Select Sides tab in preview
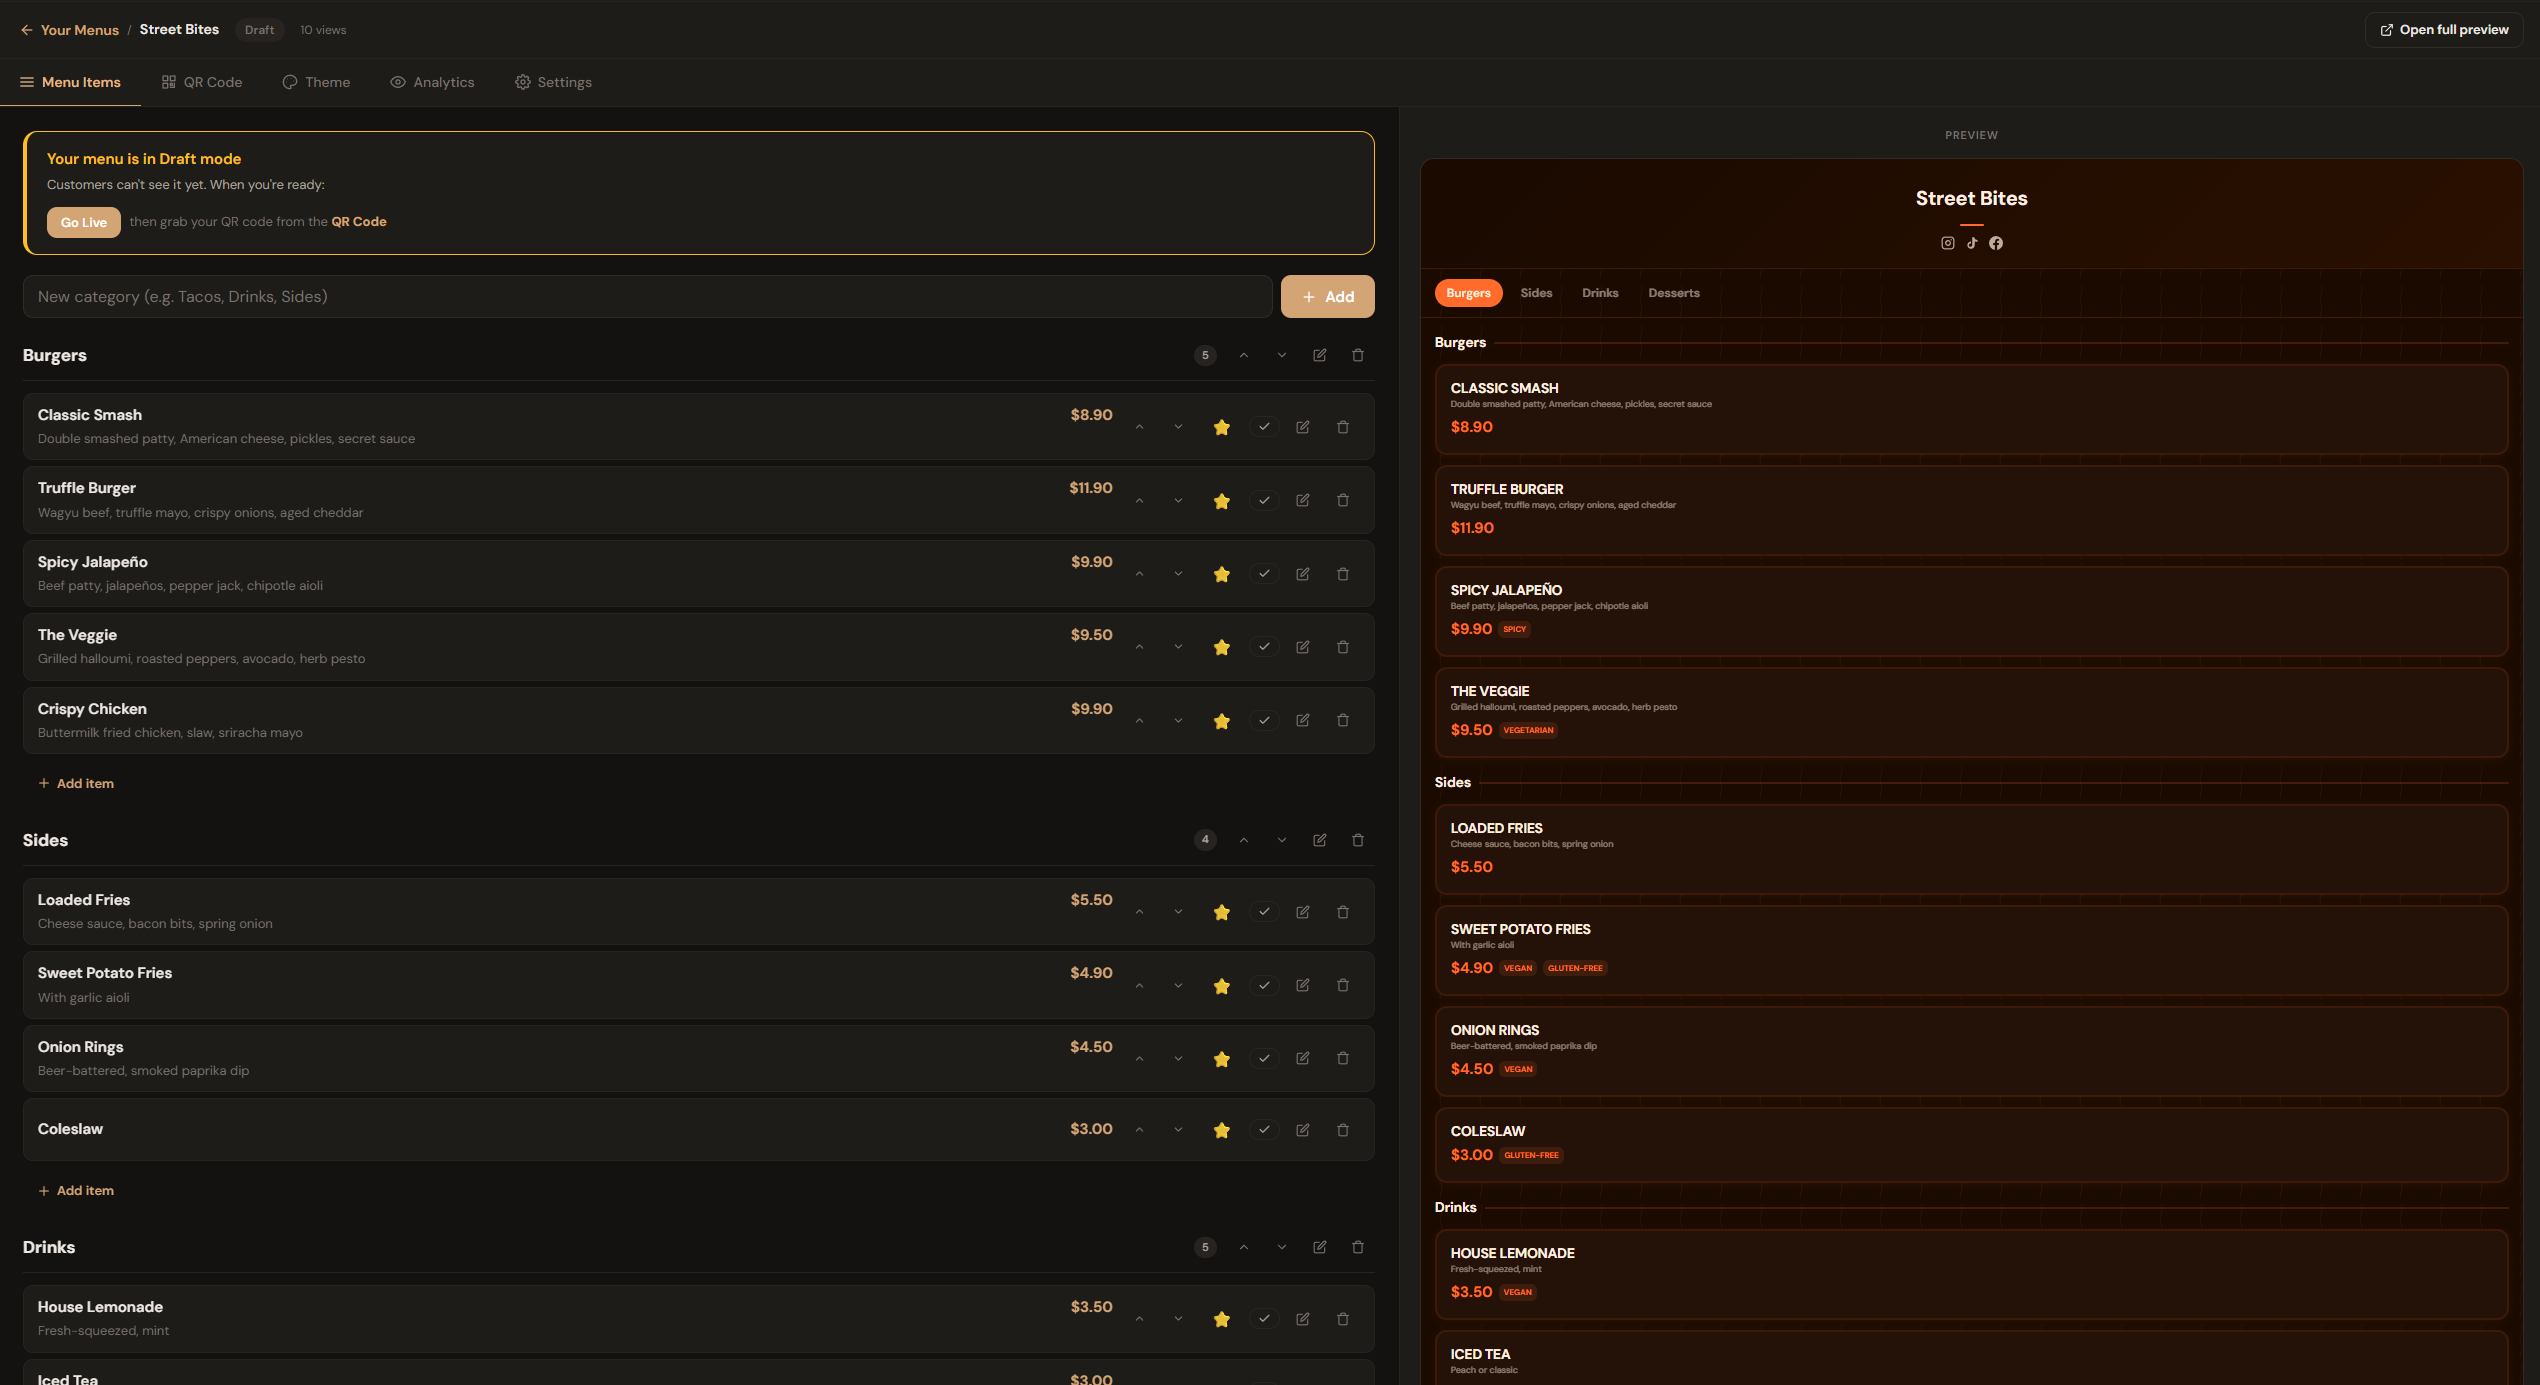The image size is (2540, 1385). [x=1536, y=293]
